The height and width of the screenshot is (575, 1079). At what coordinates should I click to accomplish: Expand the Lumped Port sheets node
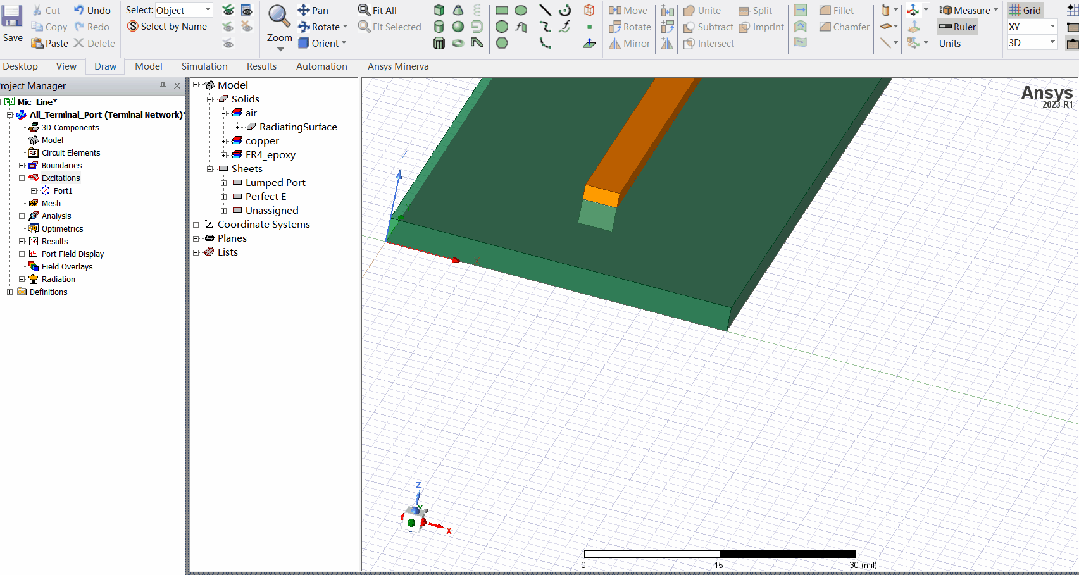224,183
